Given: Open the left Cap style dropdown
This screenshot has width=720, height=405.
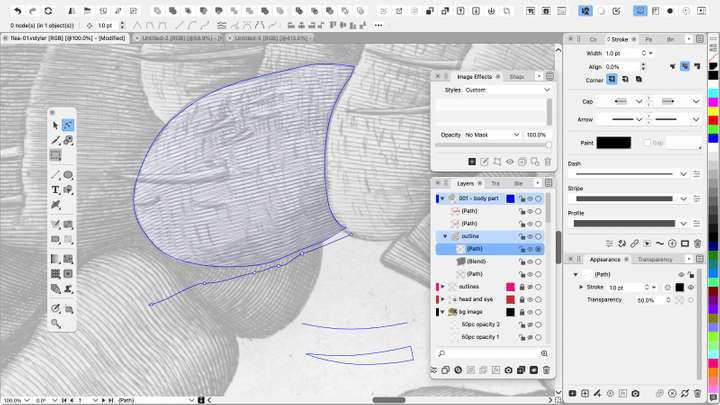Looking at the screenshot, I should coord(622,101).
